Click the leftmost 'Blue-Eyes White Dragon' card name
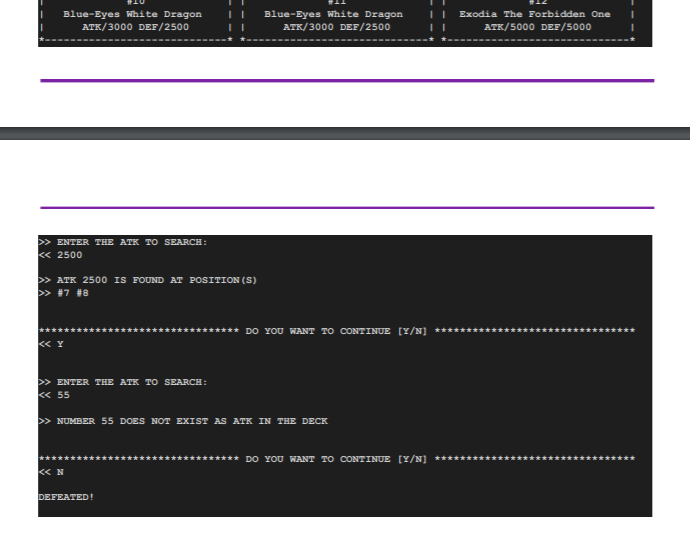The image size is (690, 550). 132,14
